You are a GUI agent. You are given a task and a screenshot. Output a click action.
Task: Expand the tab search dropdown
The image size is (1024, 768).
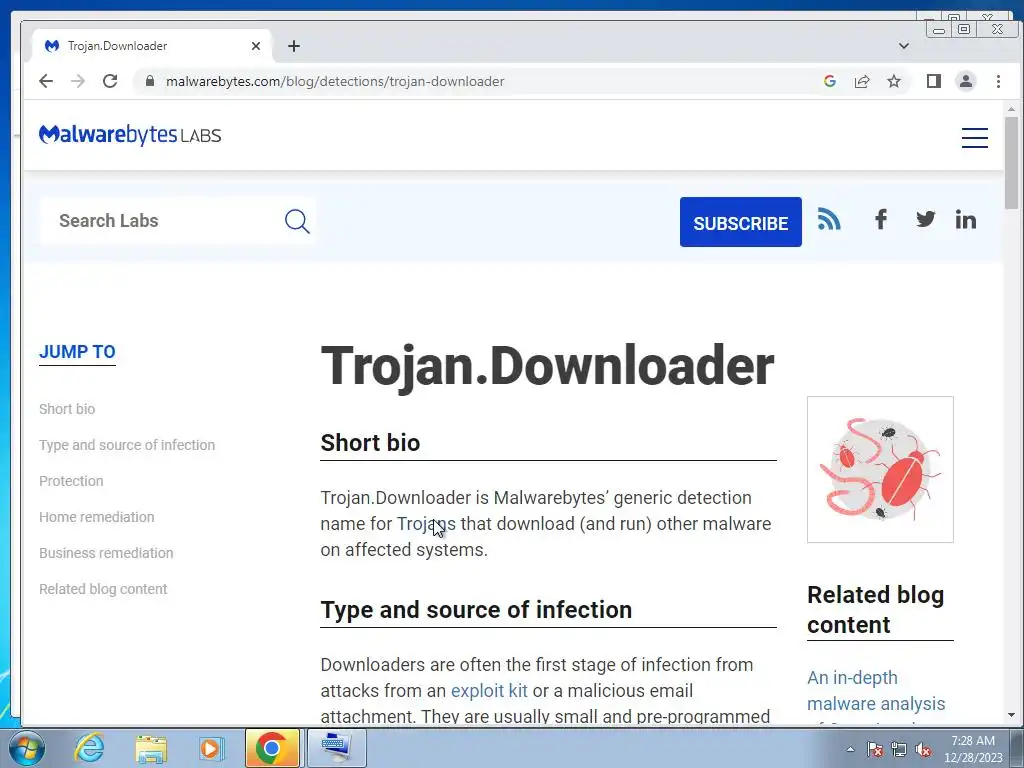(903, 46)
